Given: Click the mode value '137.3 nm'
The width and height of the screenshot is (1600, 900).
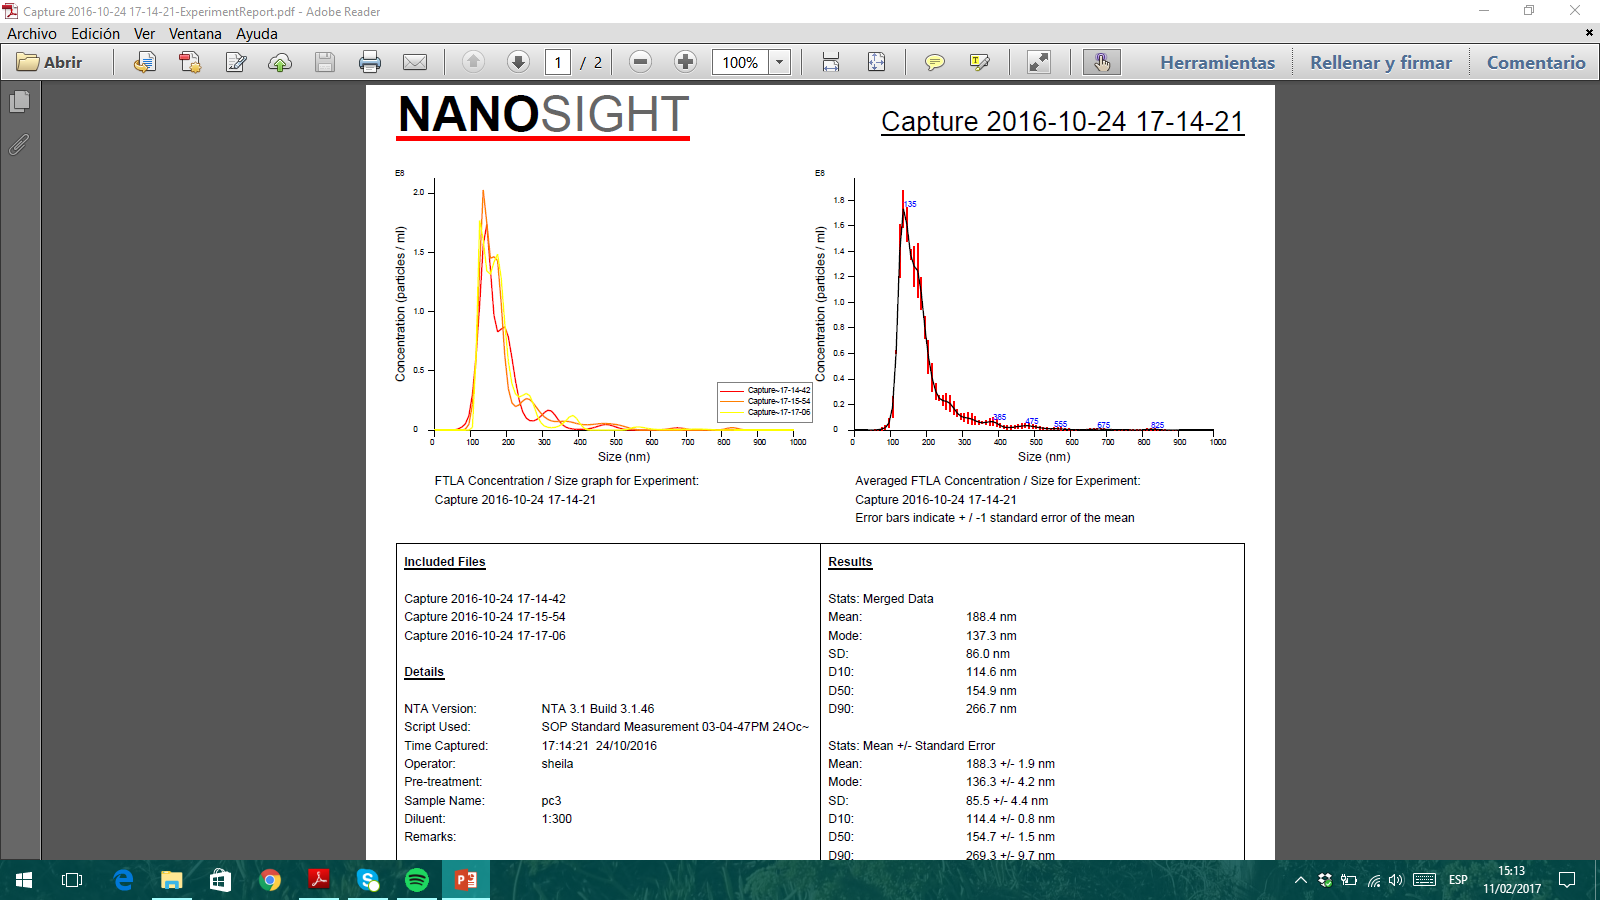Looking at the screenshot, I should point(991,636).
